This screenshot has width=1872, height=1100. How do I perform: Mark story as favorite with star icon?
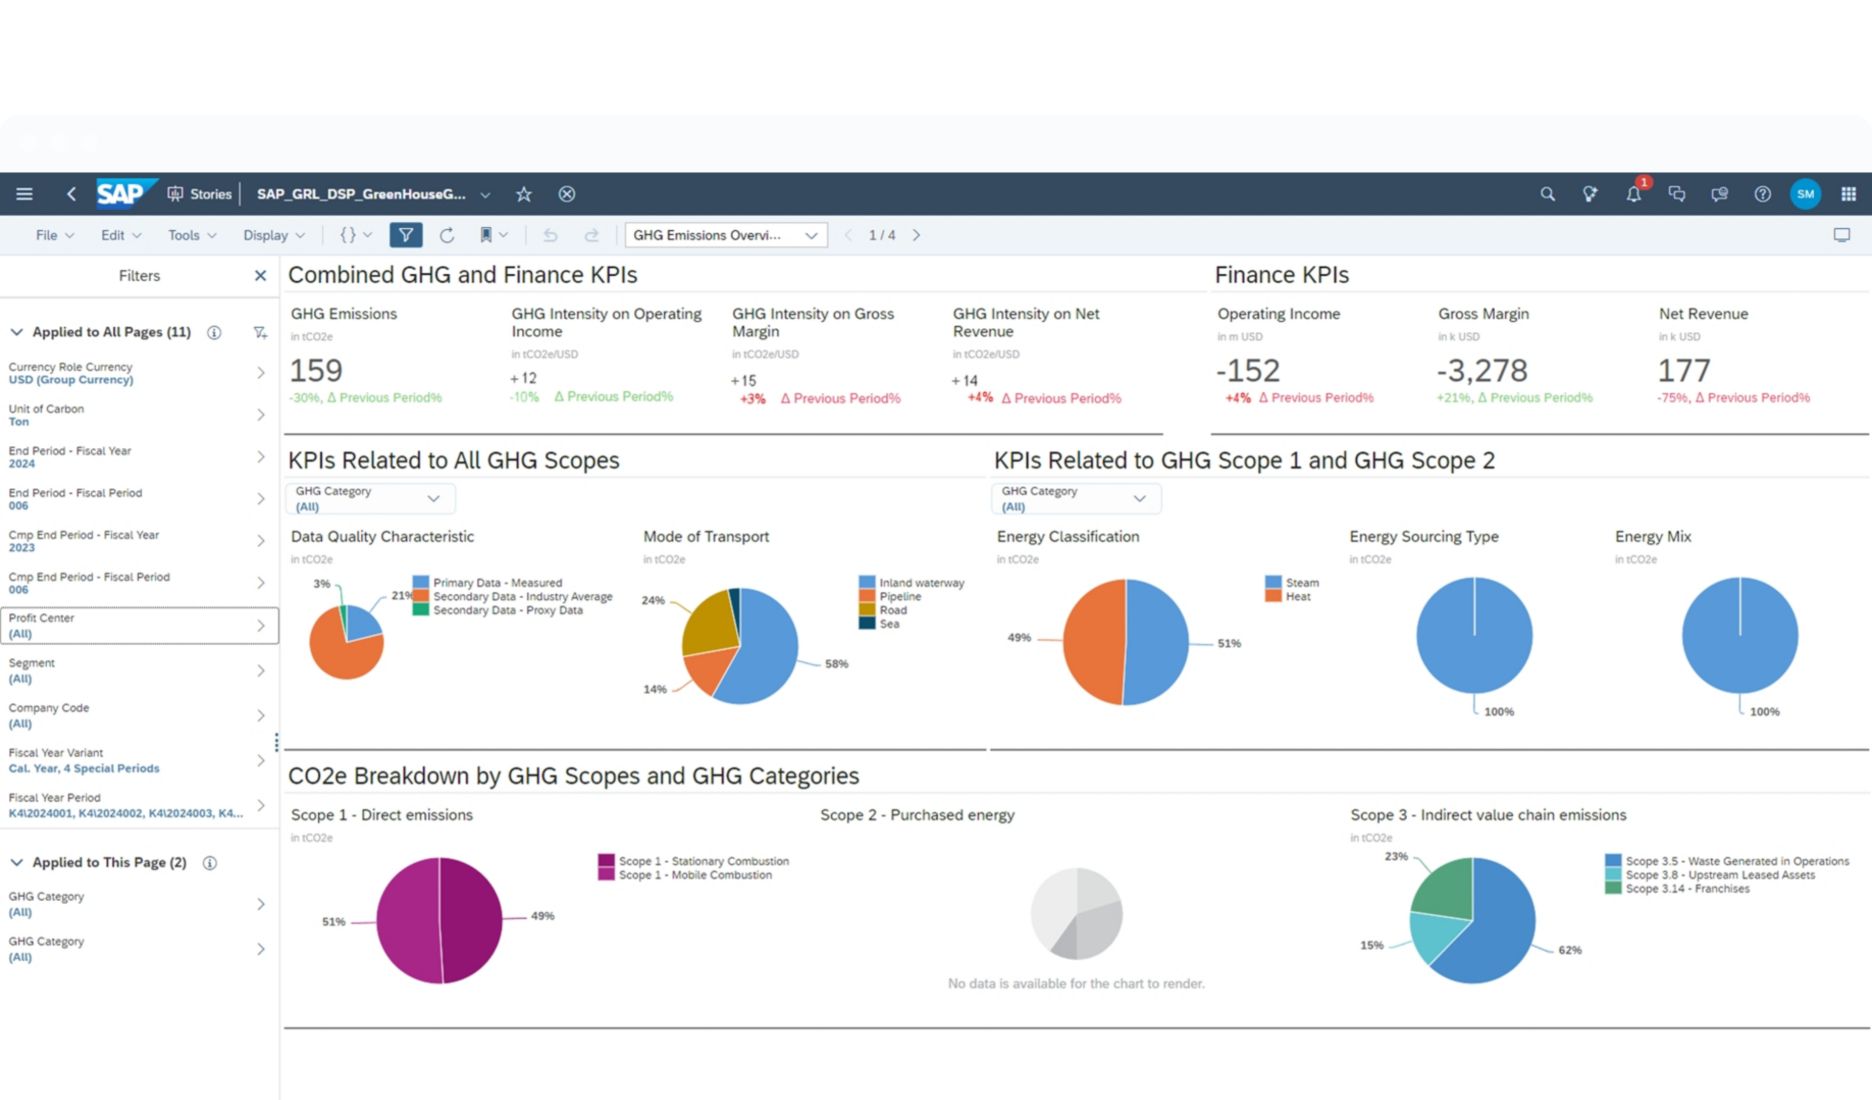(524, 194)
